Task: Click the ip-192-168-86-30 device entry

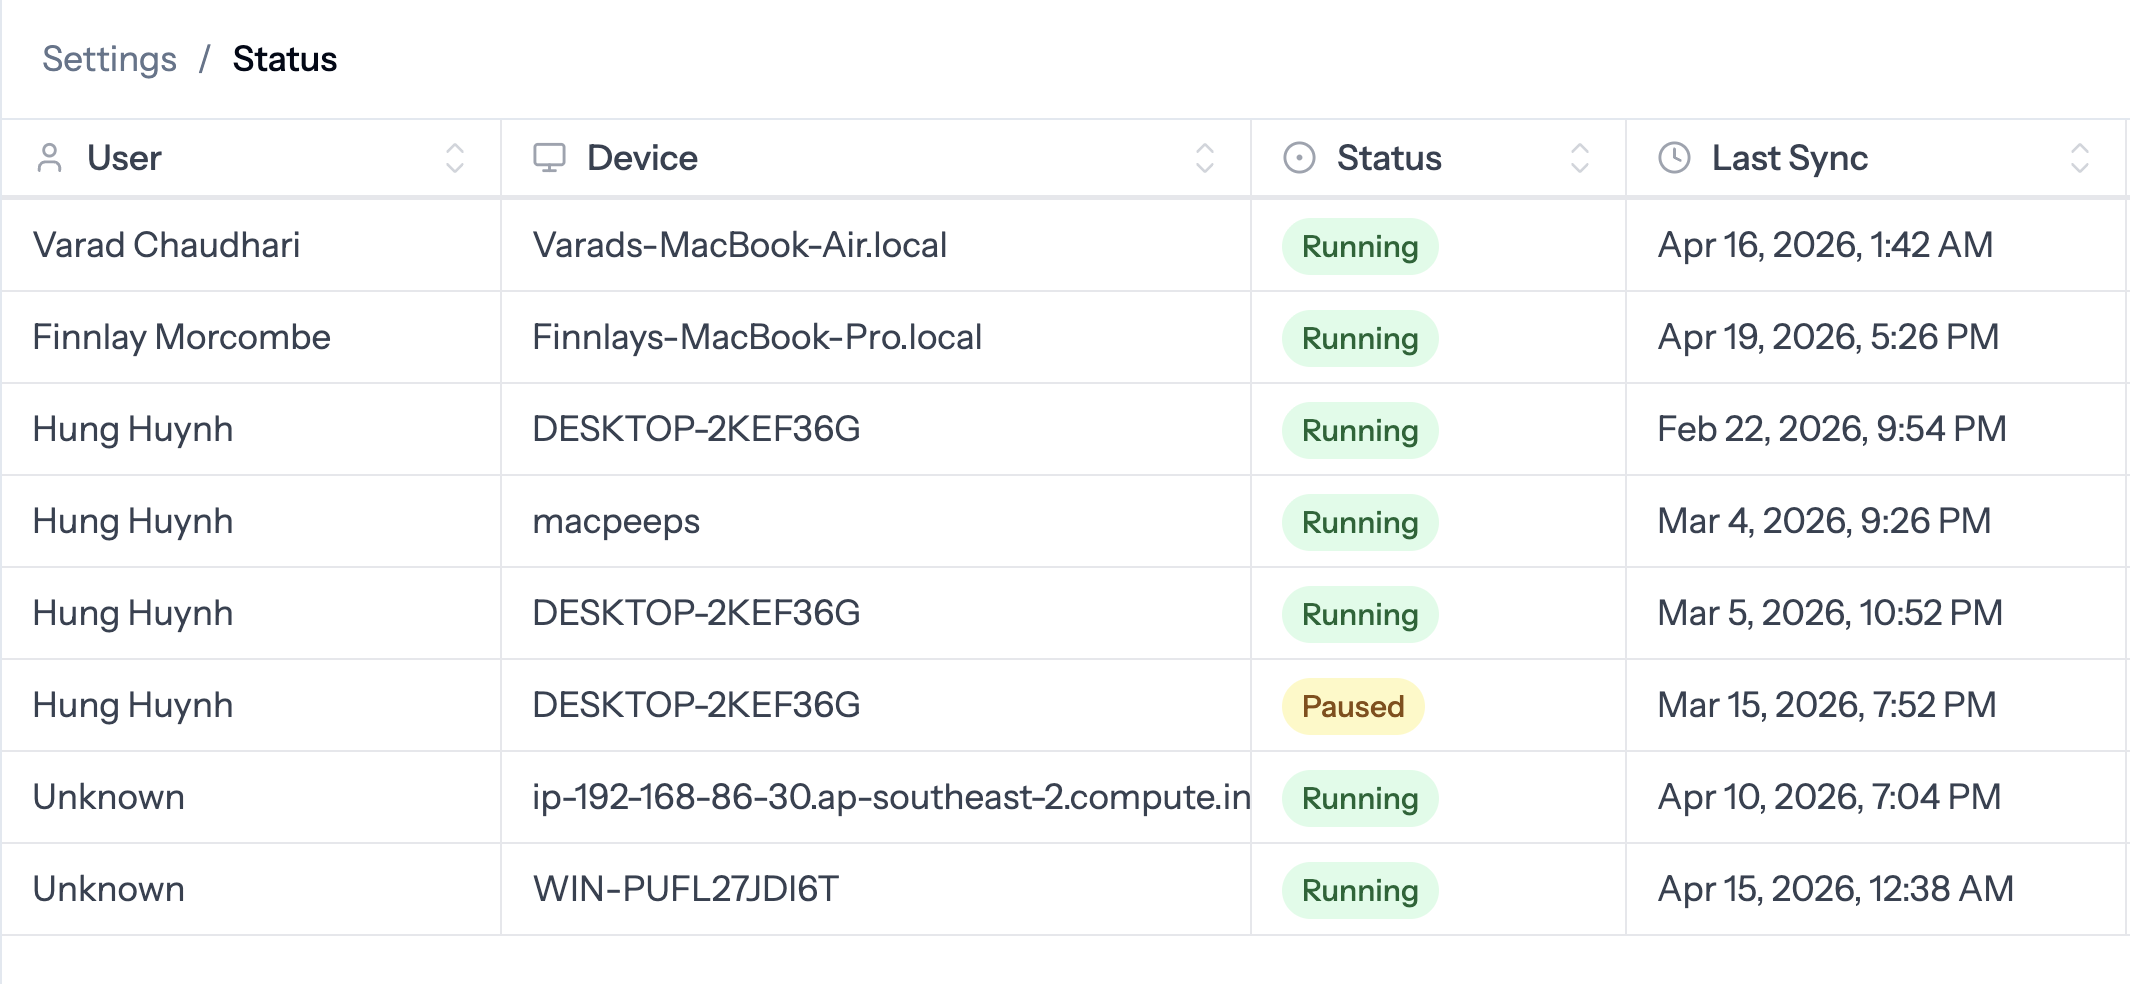Action: (890, 797)
